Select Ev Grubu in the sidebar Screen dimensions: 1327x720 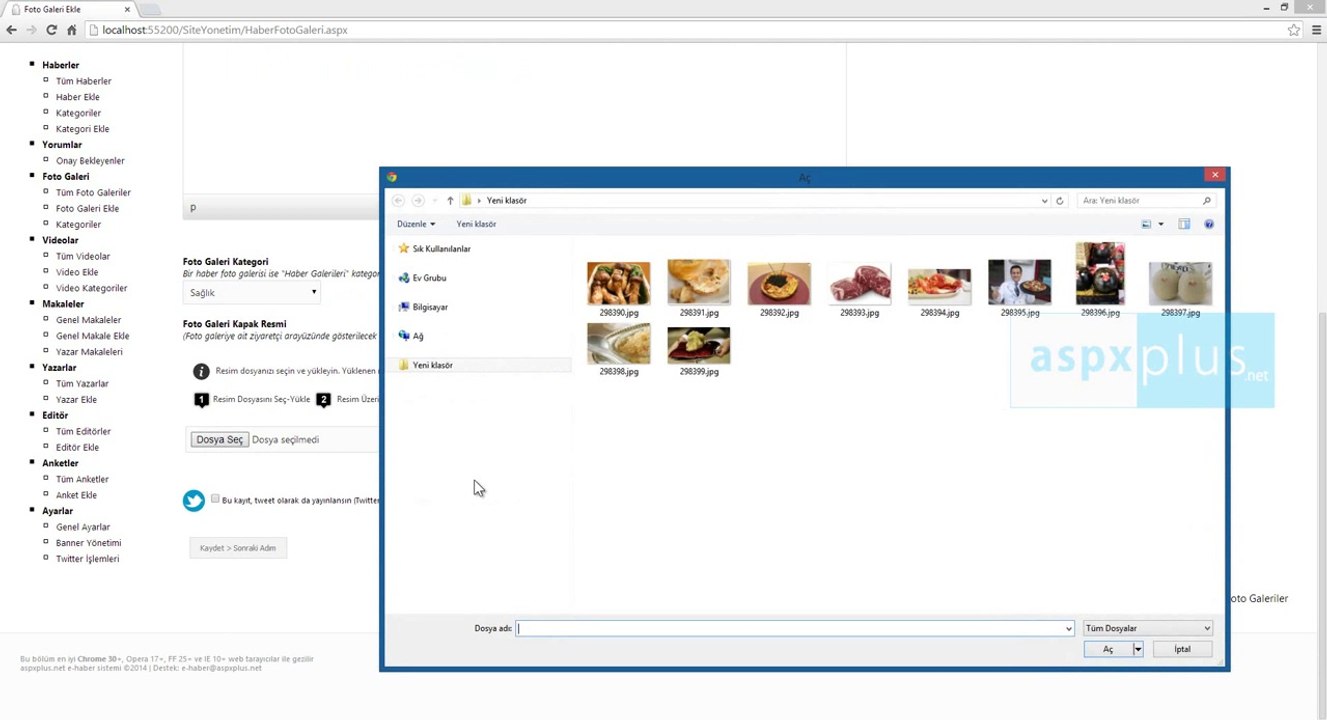click(x=422, y=278)
